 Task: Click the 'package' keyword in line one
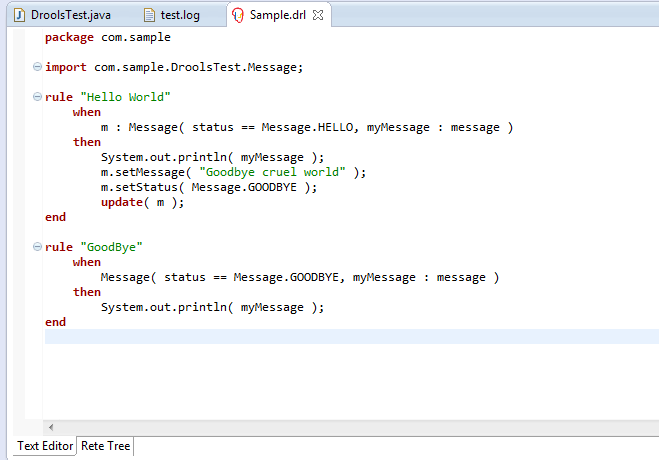(69, 38)
